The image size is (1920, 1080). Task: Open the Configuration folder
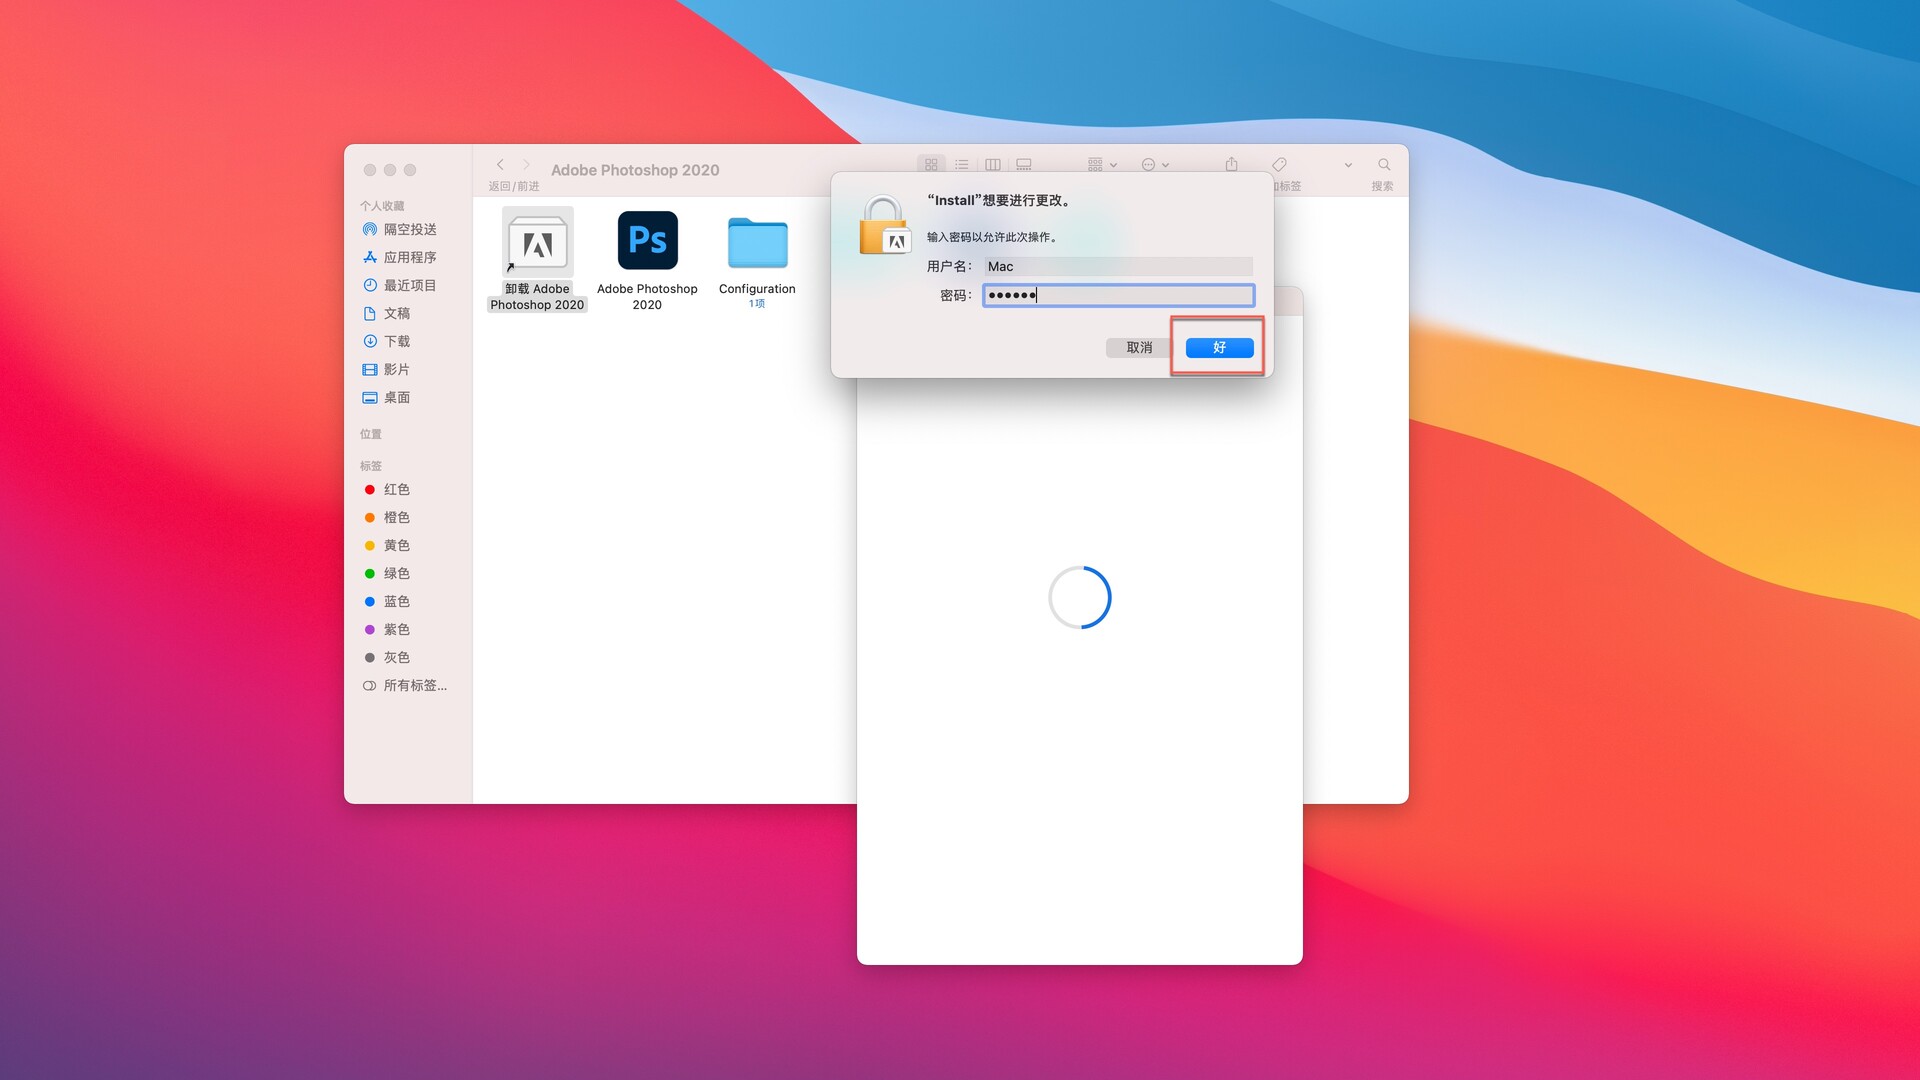coord(757,240)
